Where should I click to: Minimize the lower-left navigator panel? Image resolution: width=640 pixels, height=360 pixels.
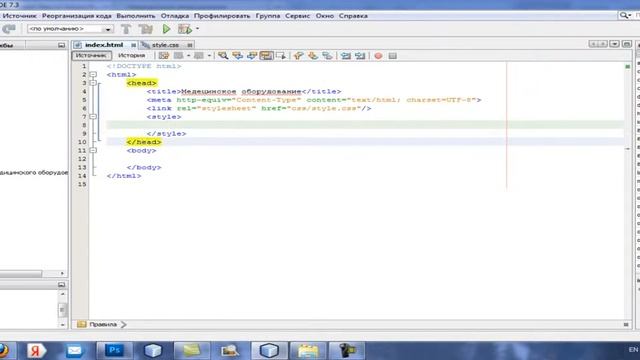coord(62,284)
